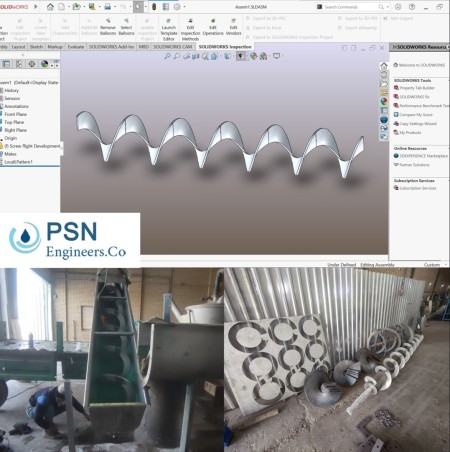Switch to the MBD tab
The width and height of the screenshot is (450, 452).
pyautogui.click(x=144, y=47)
